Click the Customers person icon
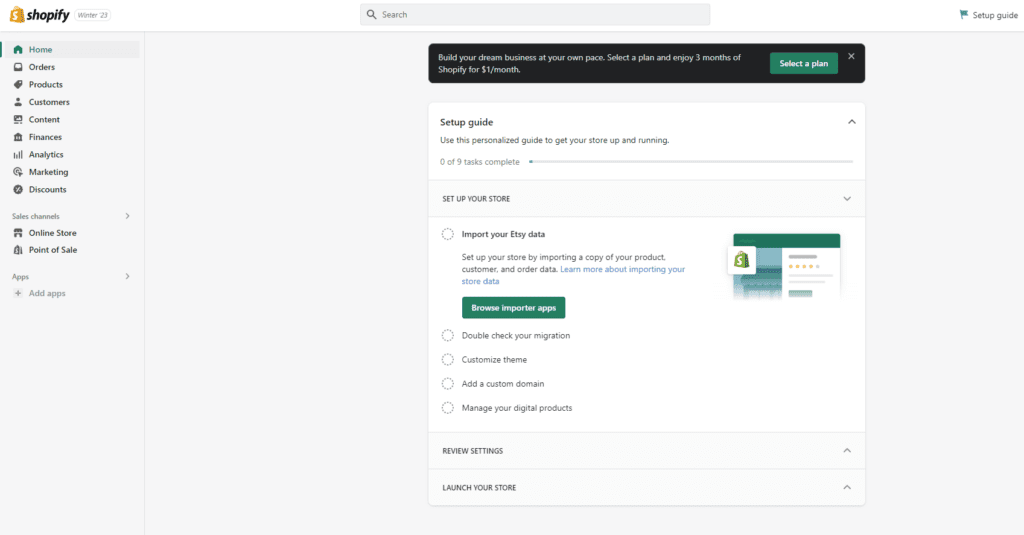1024x535 pixels. pos(18,102)
